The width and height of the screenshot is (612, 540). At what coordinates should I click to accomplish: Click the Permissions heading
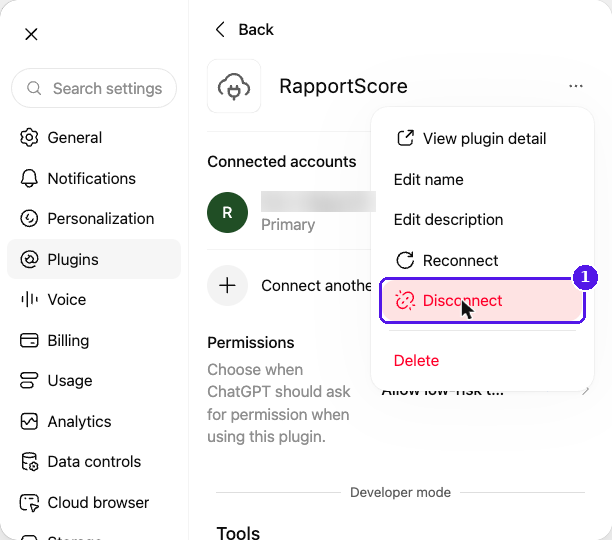point(251,343)
